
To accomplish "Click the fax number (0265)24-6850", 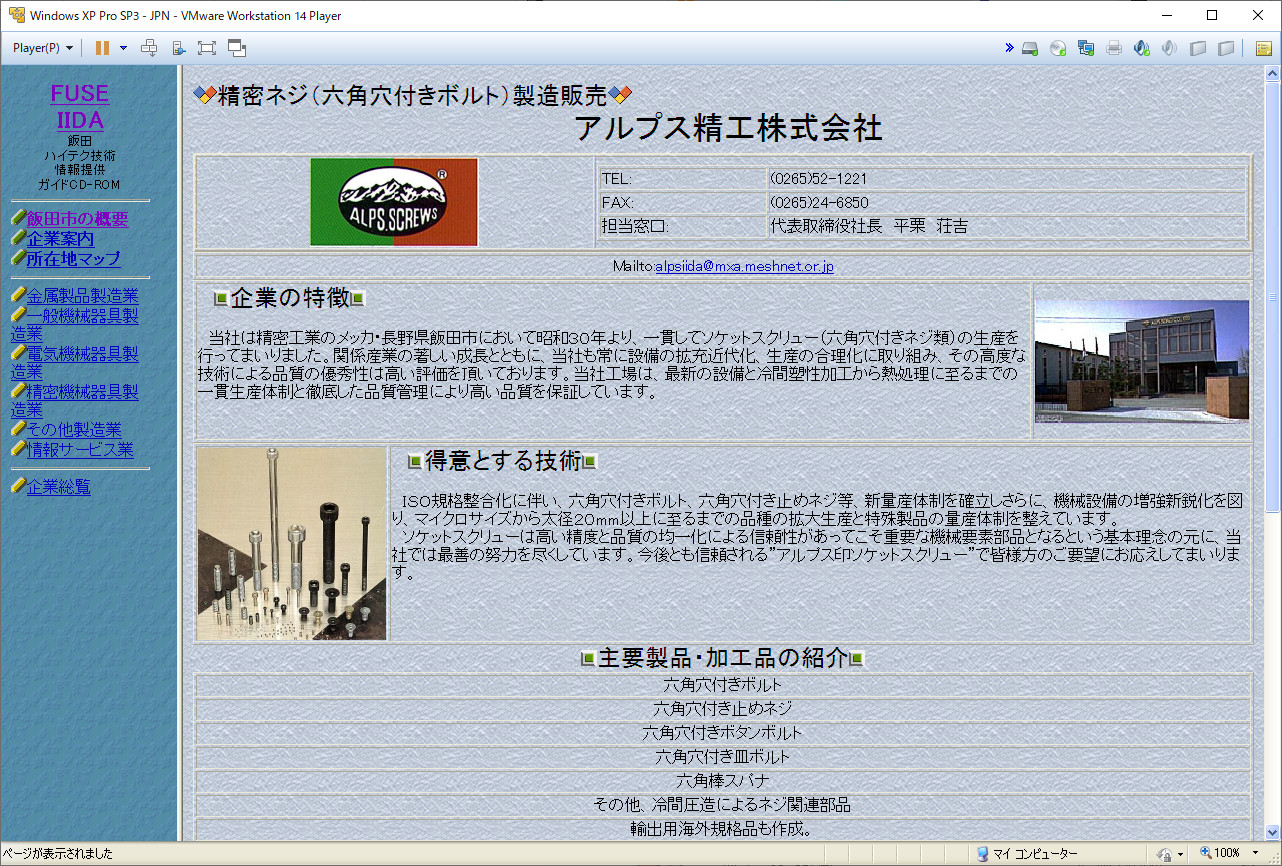I will (819, 203).
